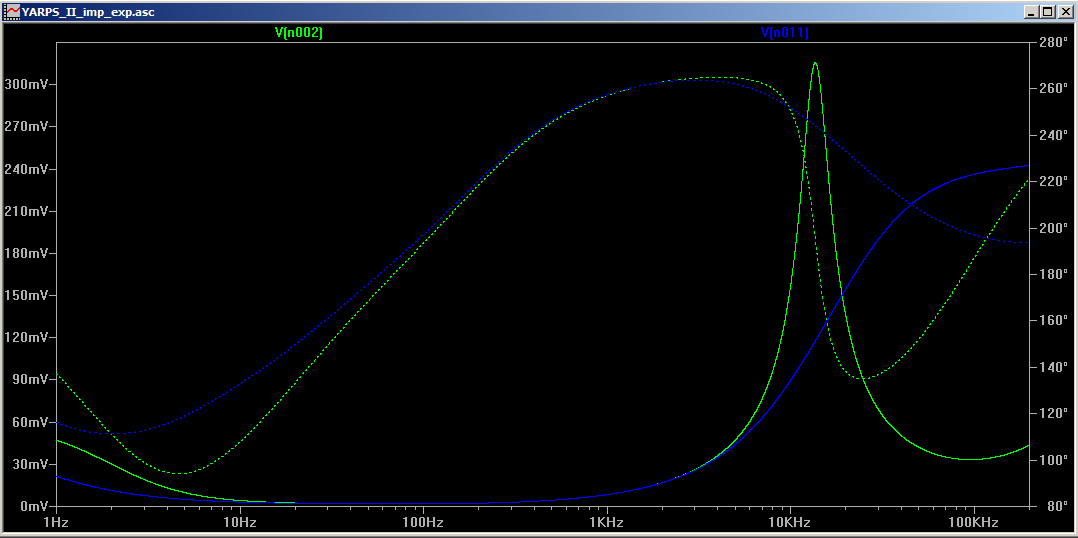Click the 180° phase axis label

(x=1053, y=275)
